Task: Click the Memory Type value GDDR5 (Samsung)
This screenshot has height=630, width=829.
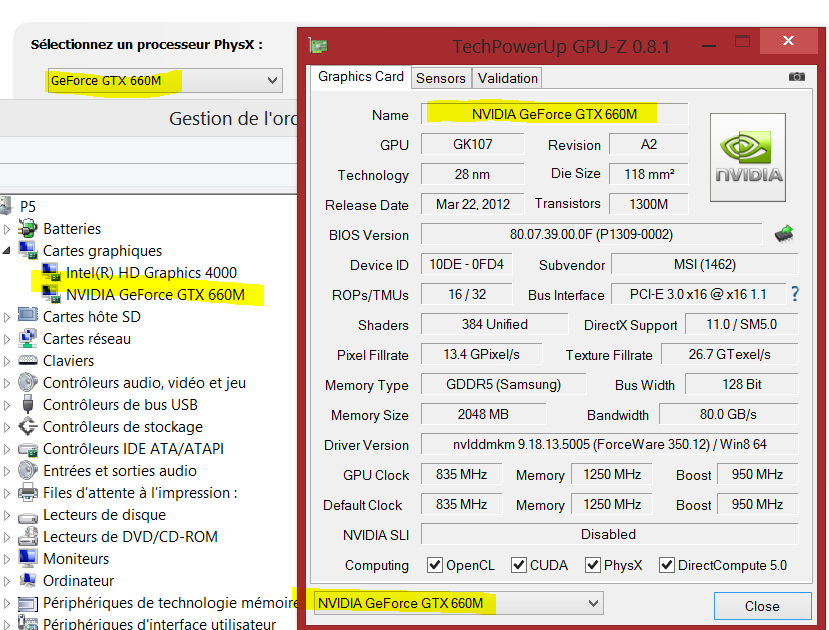Action: pyautogui.click(x=503, y=384)
